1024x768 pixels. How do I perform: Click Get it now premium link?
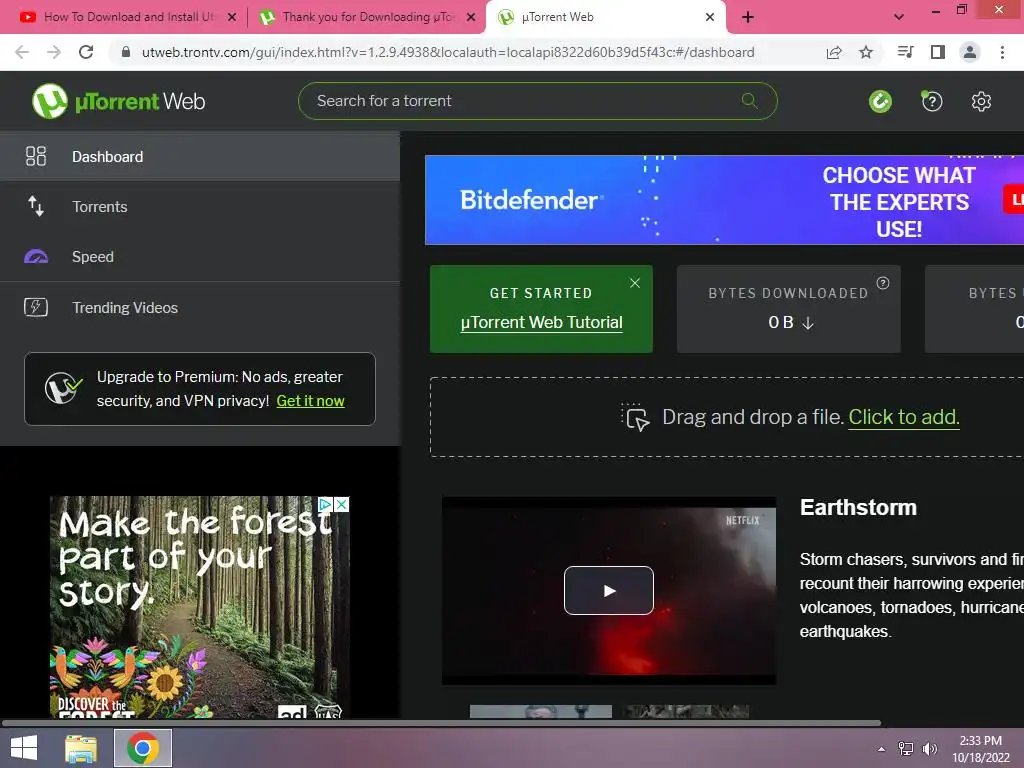(310, 401)
